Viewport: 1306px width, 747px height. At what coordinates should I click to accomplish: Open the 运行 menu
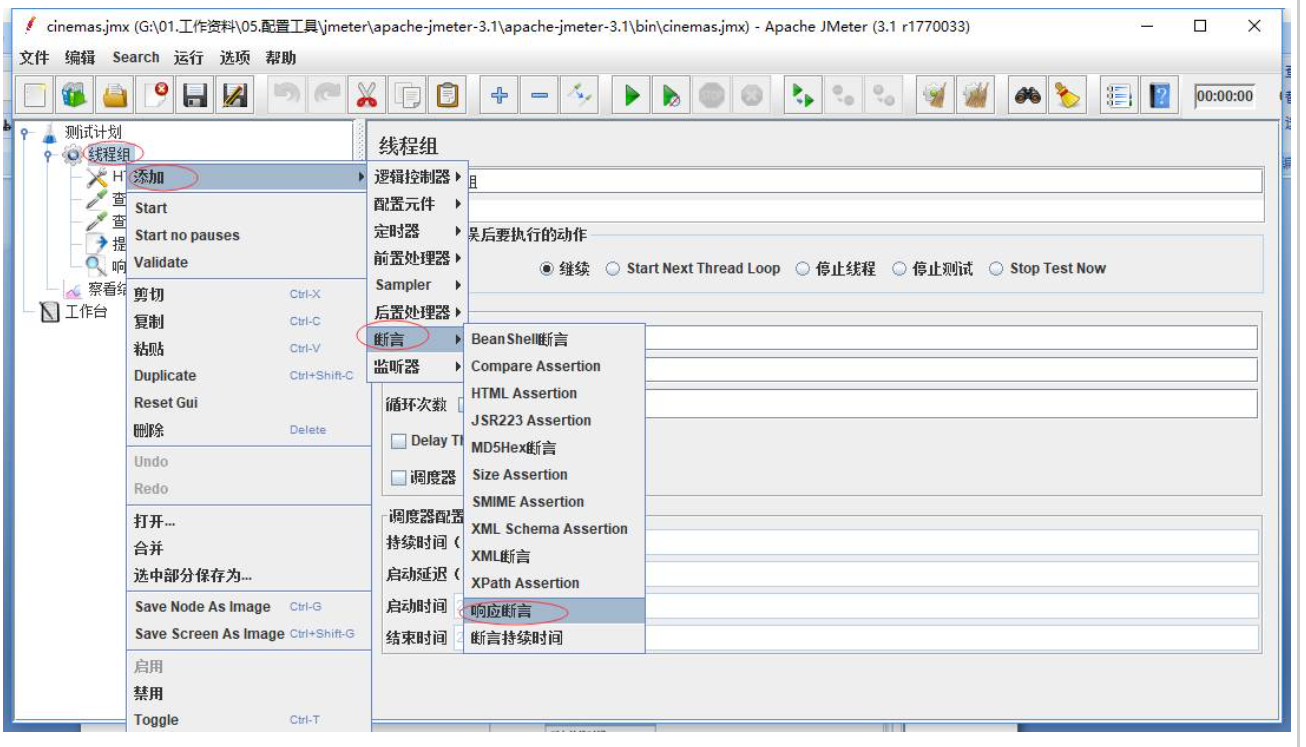pyautogui.click(x=188, y=58)
